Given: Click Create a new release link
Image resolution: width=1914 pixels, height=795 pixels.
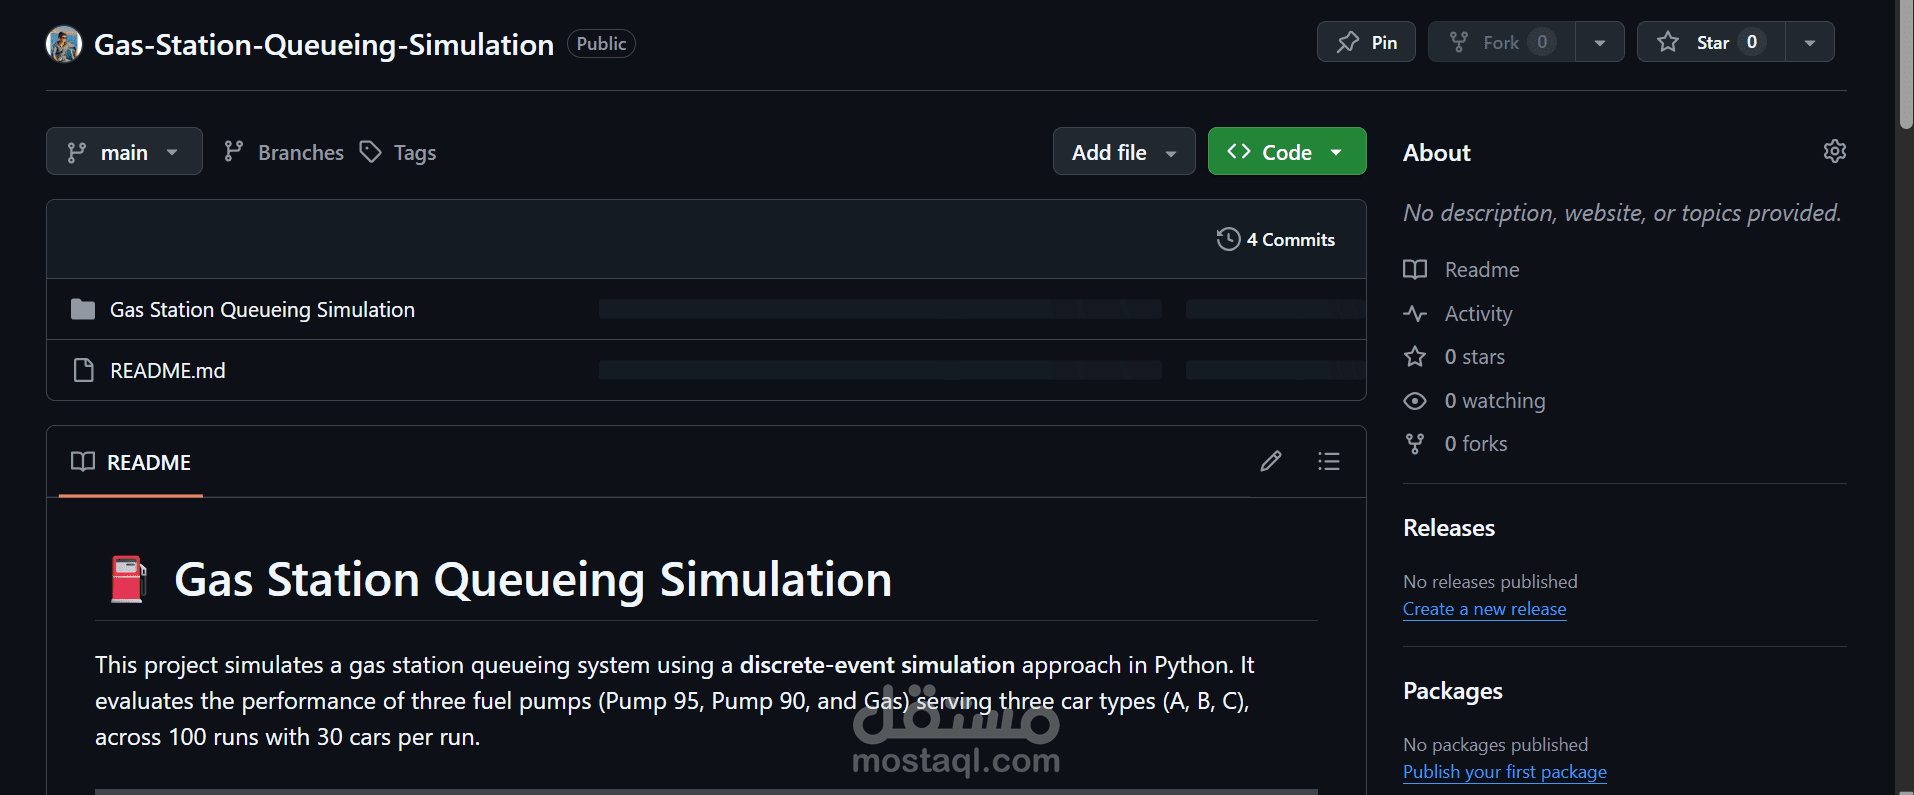Looking at the screenshot, I should [x=1484, y=609].
